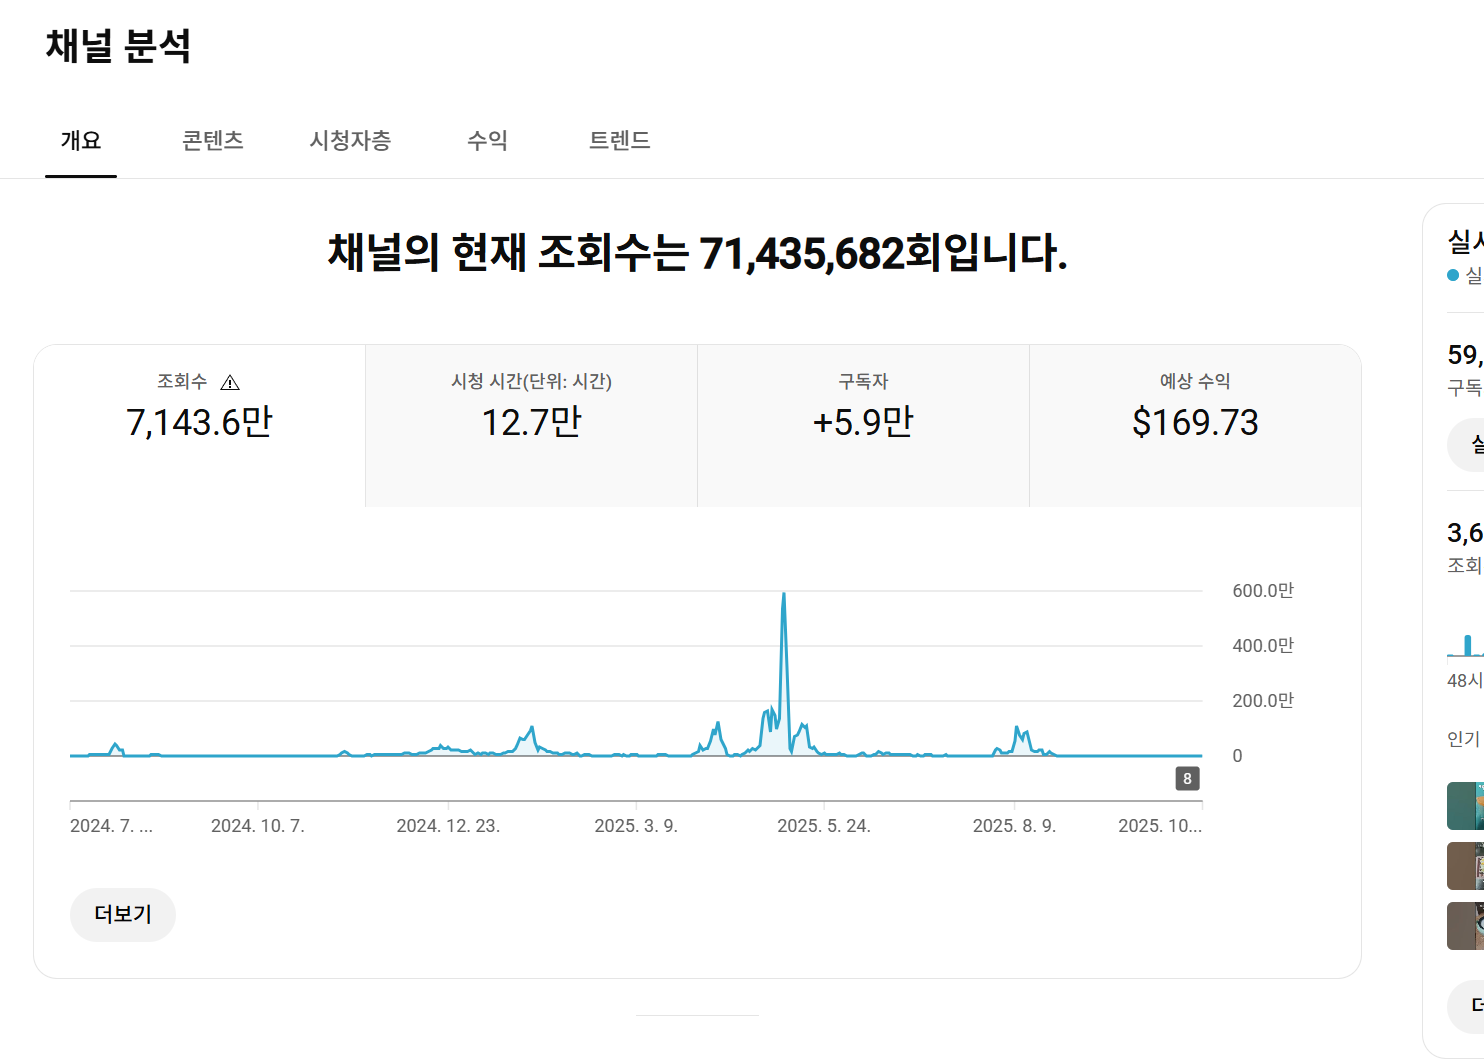Switch to the 개요 tab
Viewport: 1484px width, 1059px height.
(x=81, y=141)
